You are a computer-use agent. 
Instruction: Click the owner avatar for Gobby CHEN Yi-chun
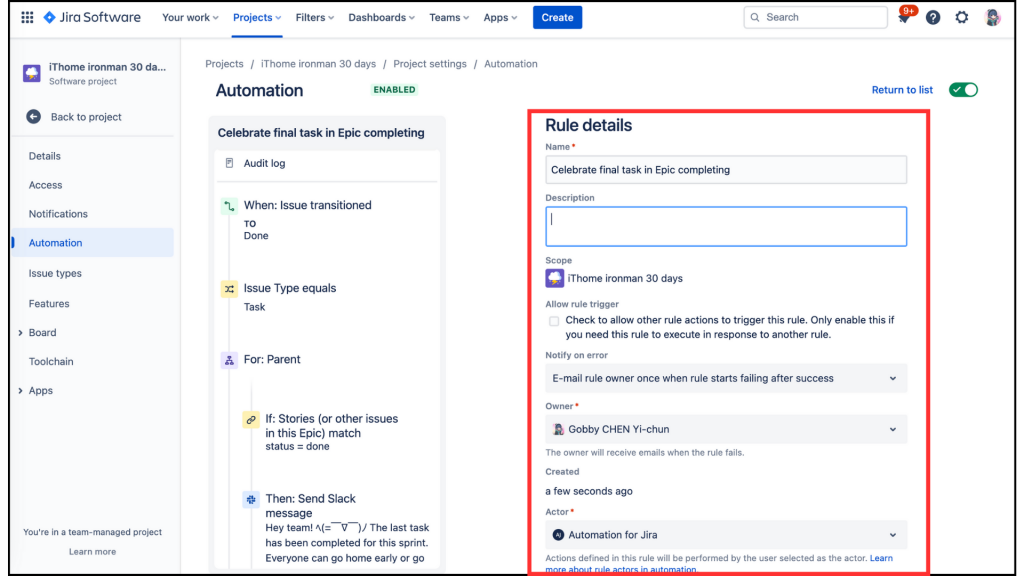558,429
